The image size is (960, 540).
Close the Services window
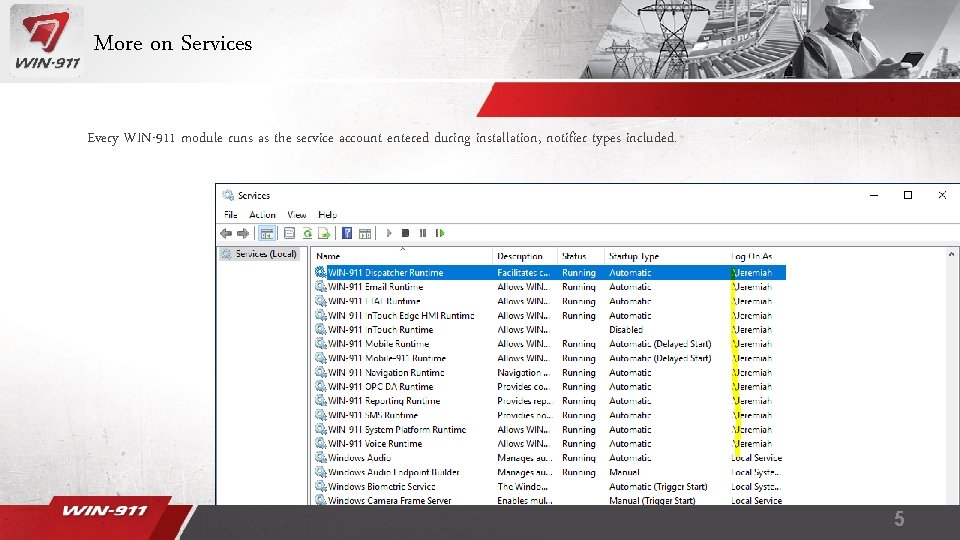click(942, 195)
